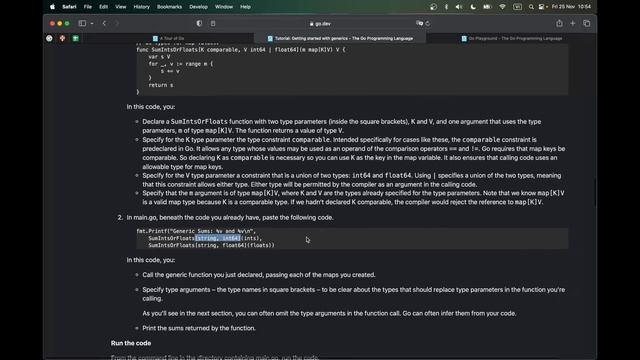This screenshot has width=640, height=360.
Task: Open the Bookmarks menu
Action: pyautogui.click(x=169, y=7)
